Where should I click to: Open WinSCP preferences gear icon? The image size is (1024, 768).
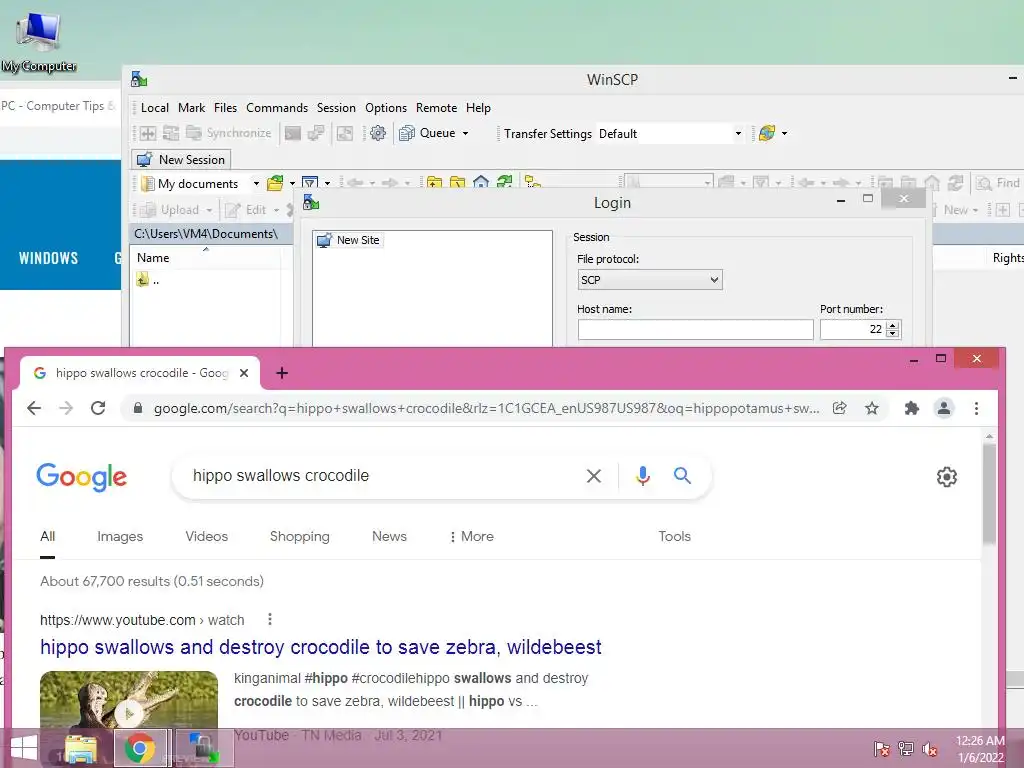click(377, 133)
